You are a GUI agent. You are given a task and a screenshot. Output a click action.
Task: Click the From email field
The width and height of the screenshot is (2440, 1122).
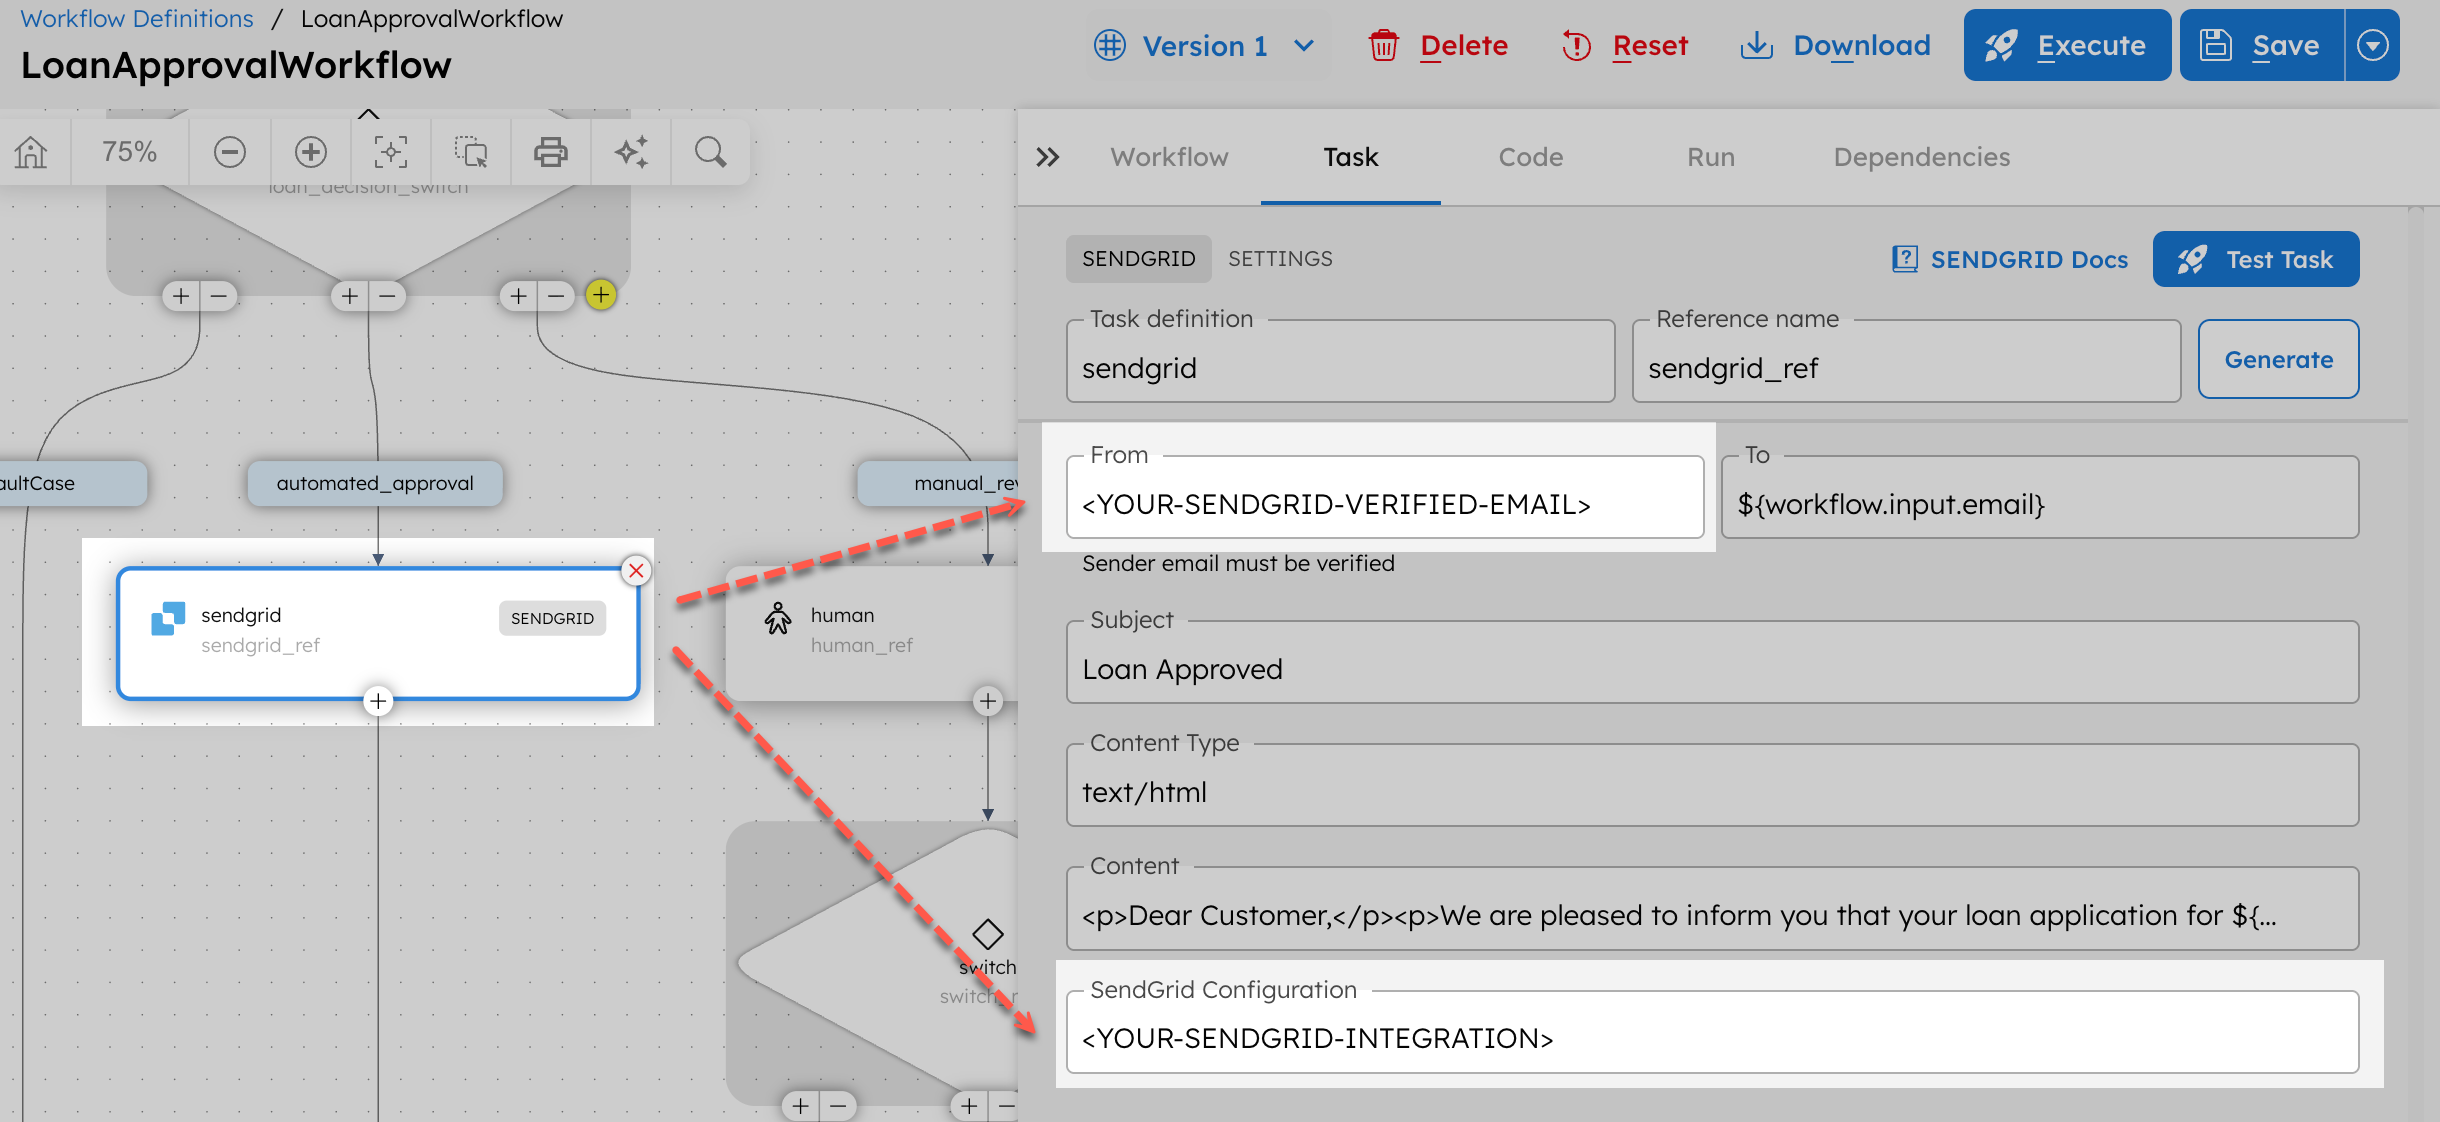point(1385,498)
